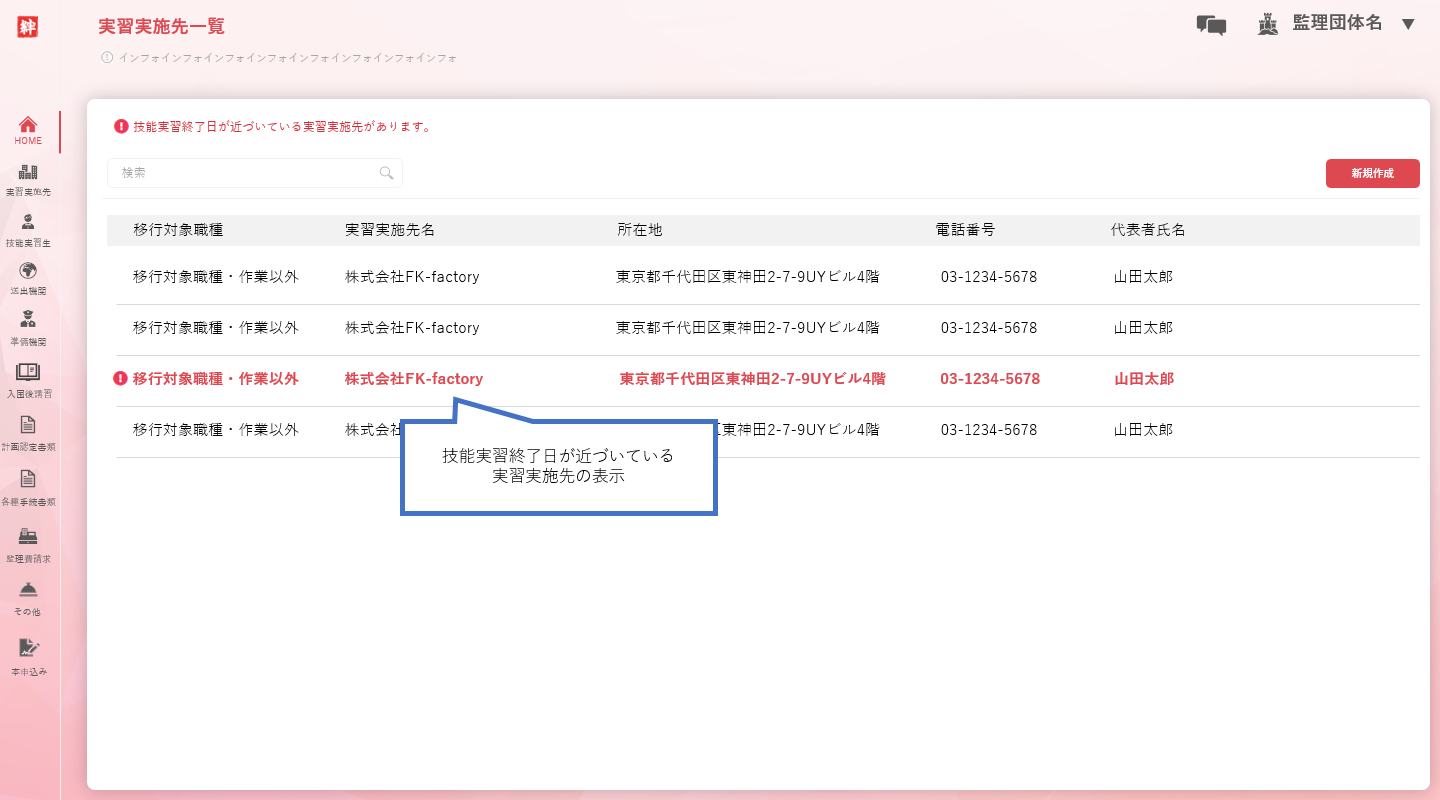This screenshot has height=800, width=1440.
Task: Select the red highlighted 株式会社FK-factory row
Action: coord(414,379)
